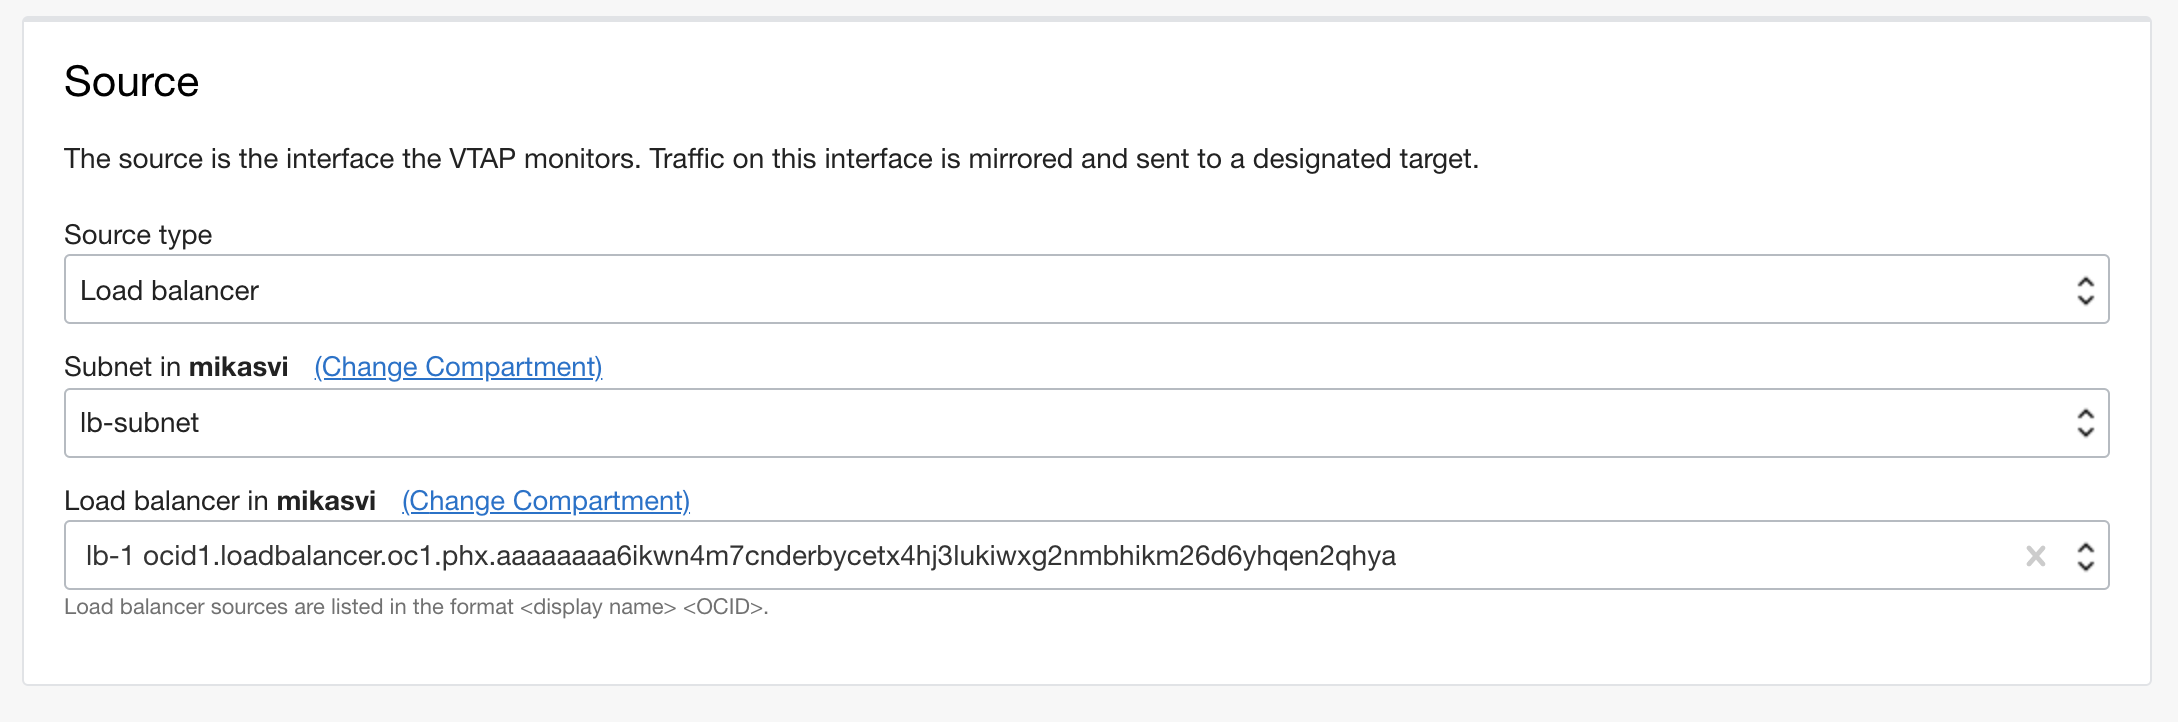Click the up-down arrows next to Load balancer field

[2086, 556]
